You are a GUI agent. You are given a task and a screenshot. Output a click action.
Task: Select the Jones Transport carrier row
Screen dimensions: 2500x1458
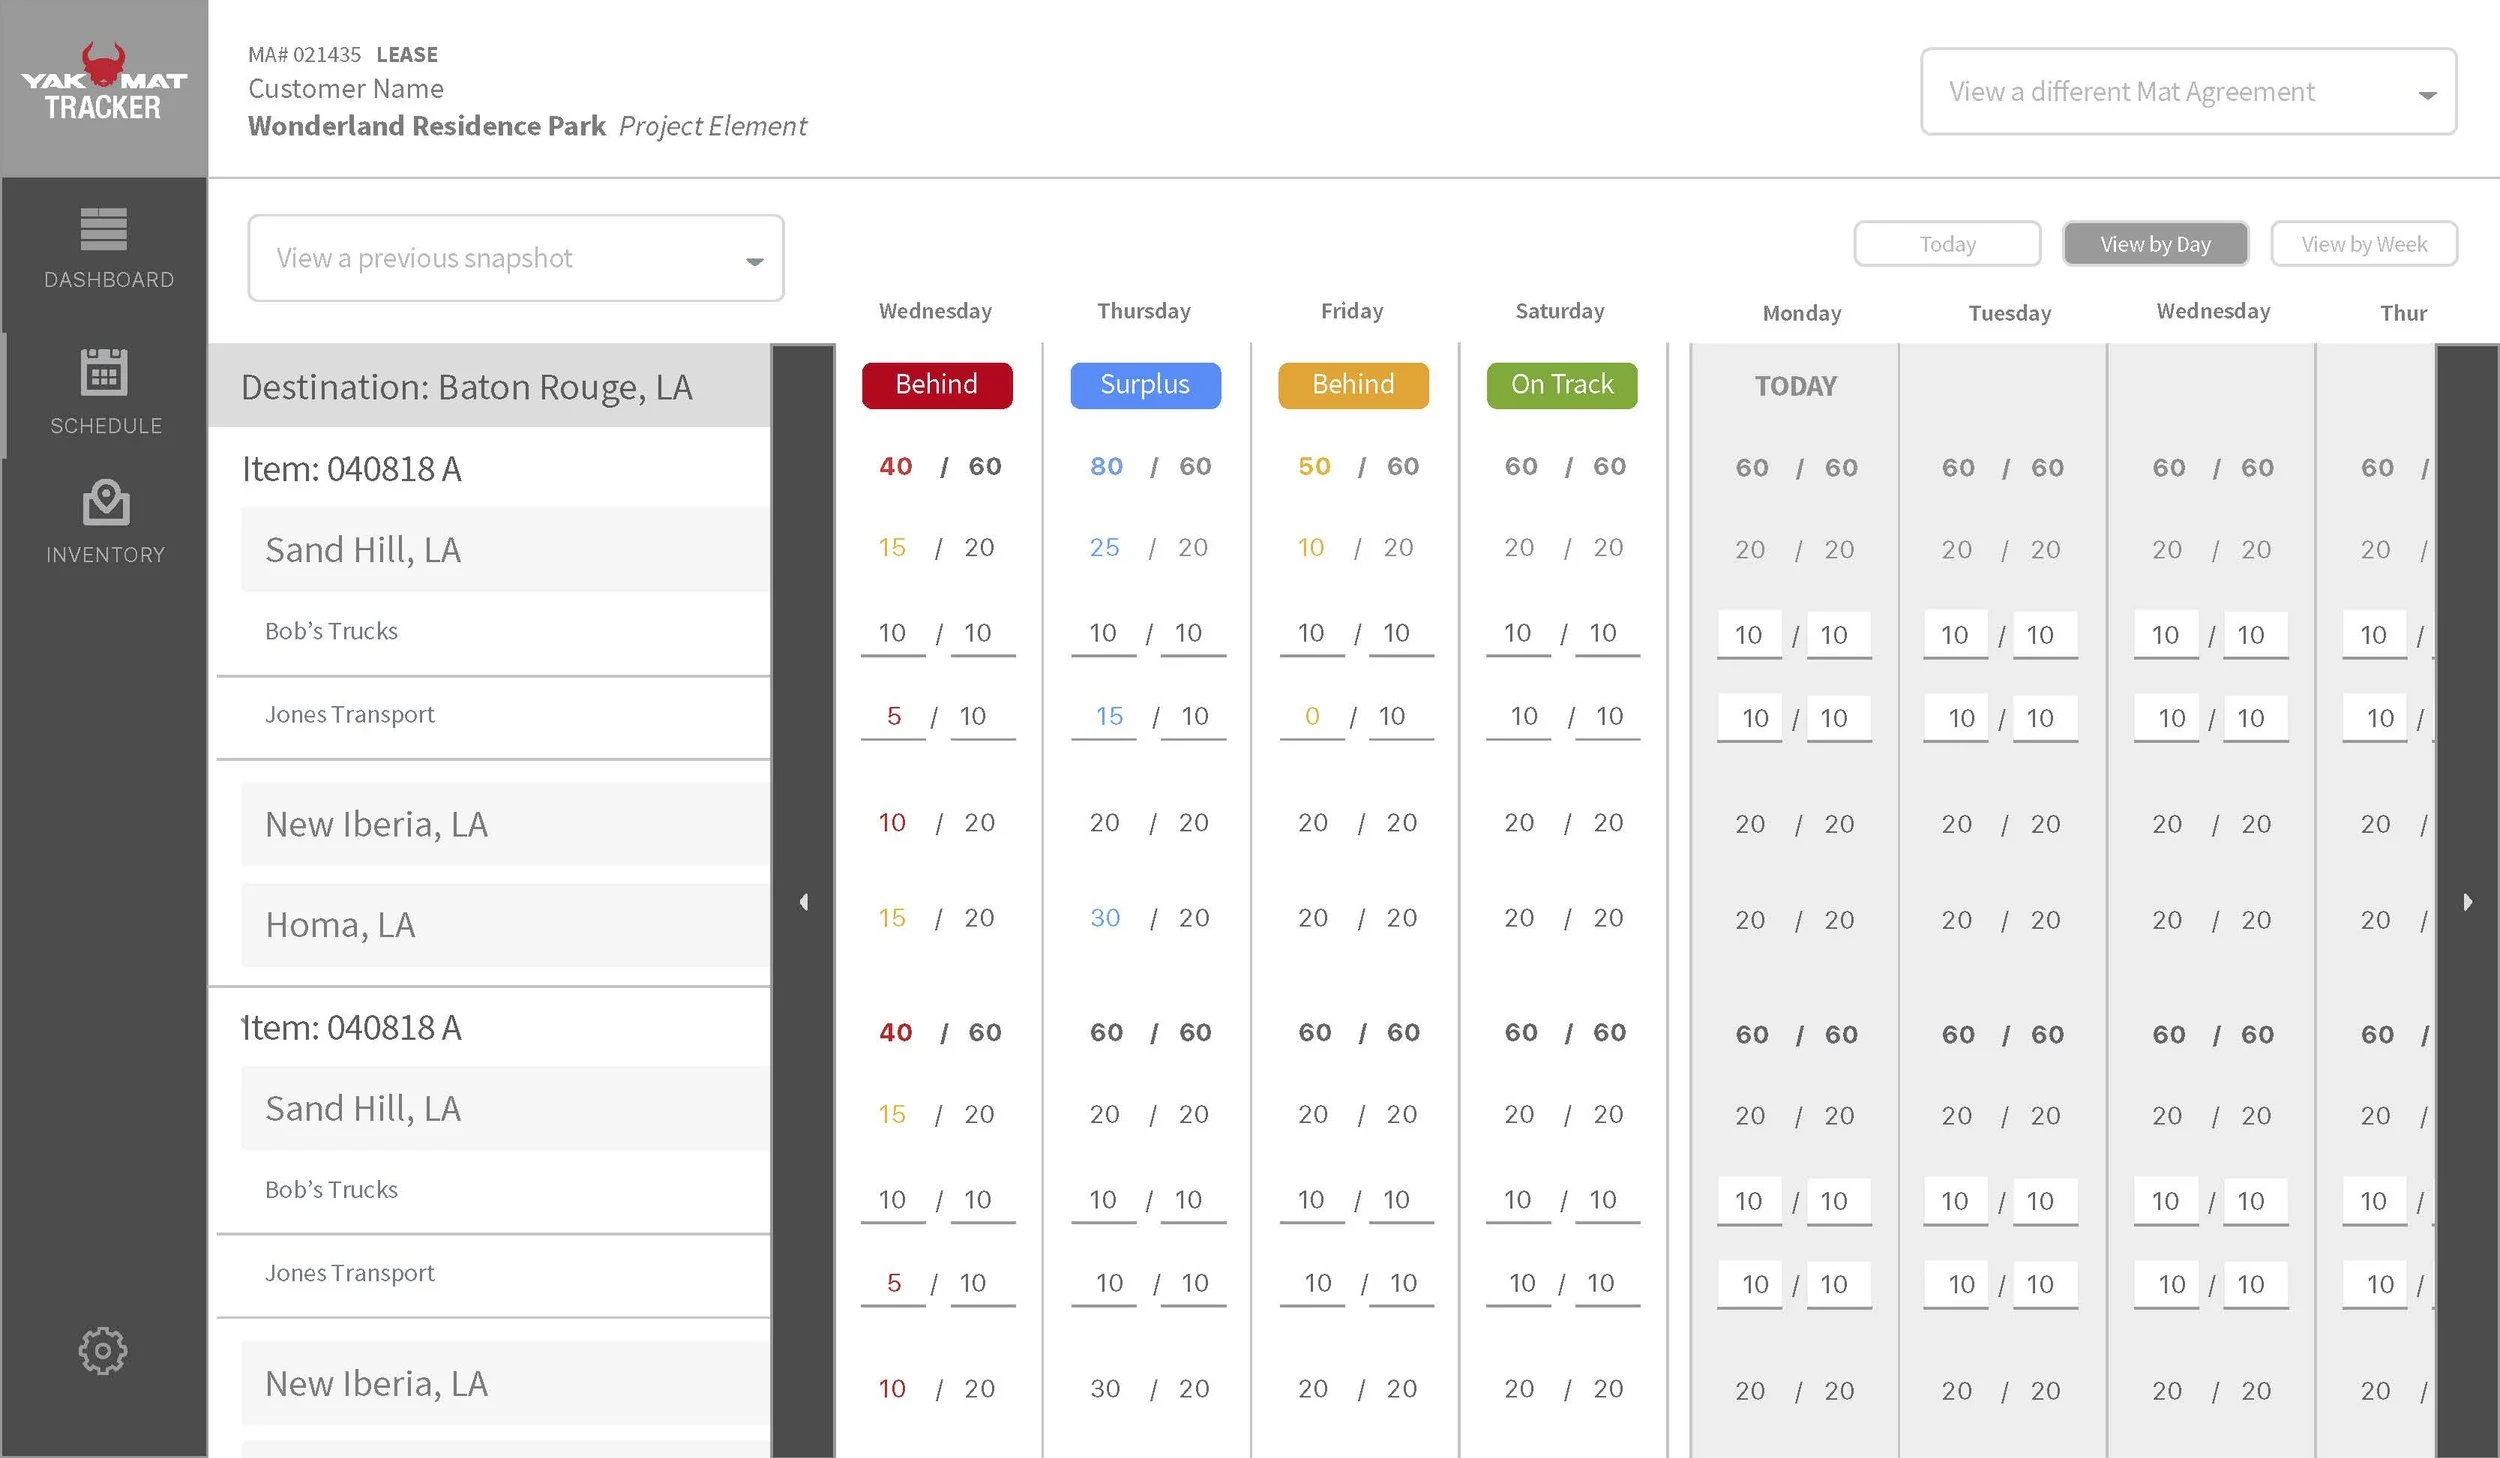[x=349, y=714]
